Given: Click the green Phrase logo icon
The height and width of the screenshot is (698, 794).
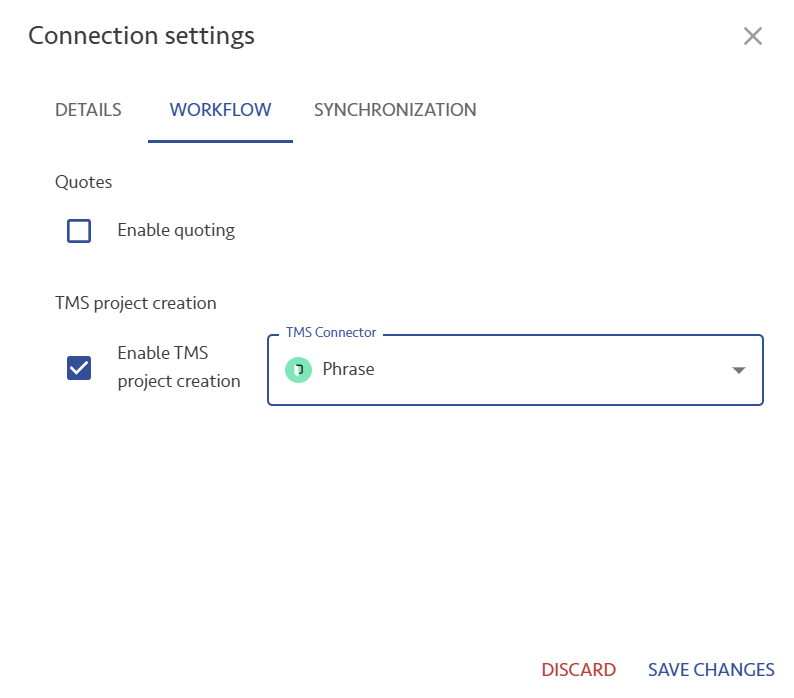Looking at the screenshot, I should coord(298,370).
